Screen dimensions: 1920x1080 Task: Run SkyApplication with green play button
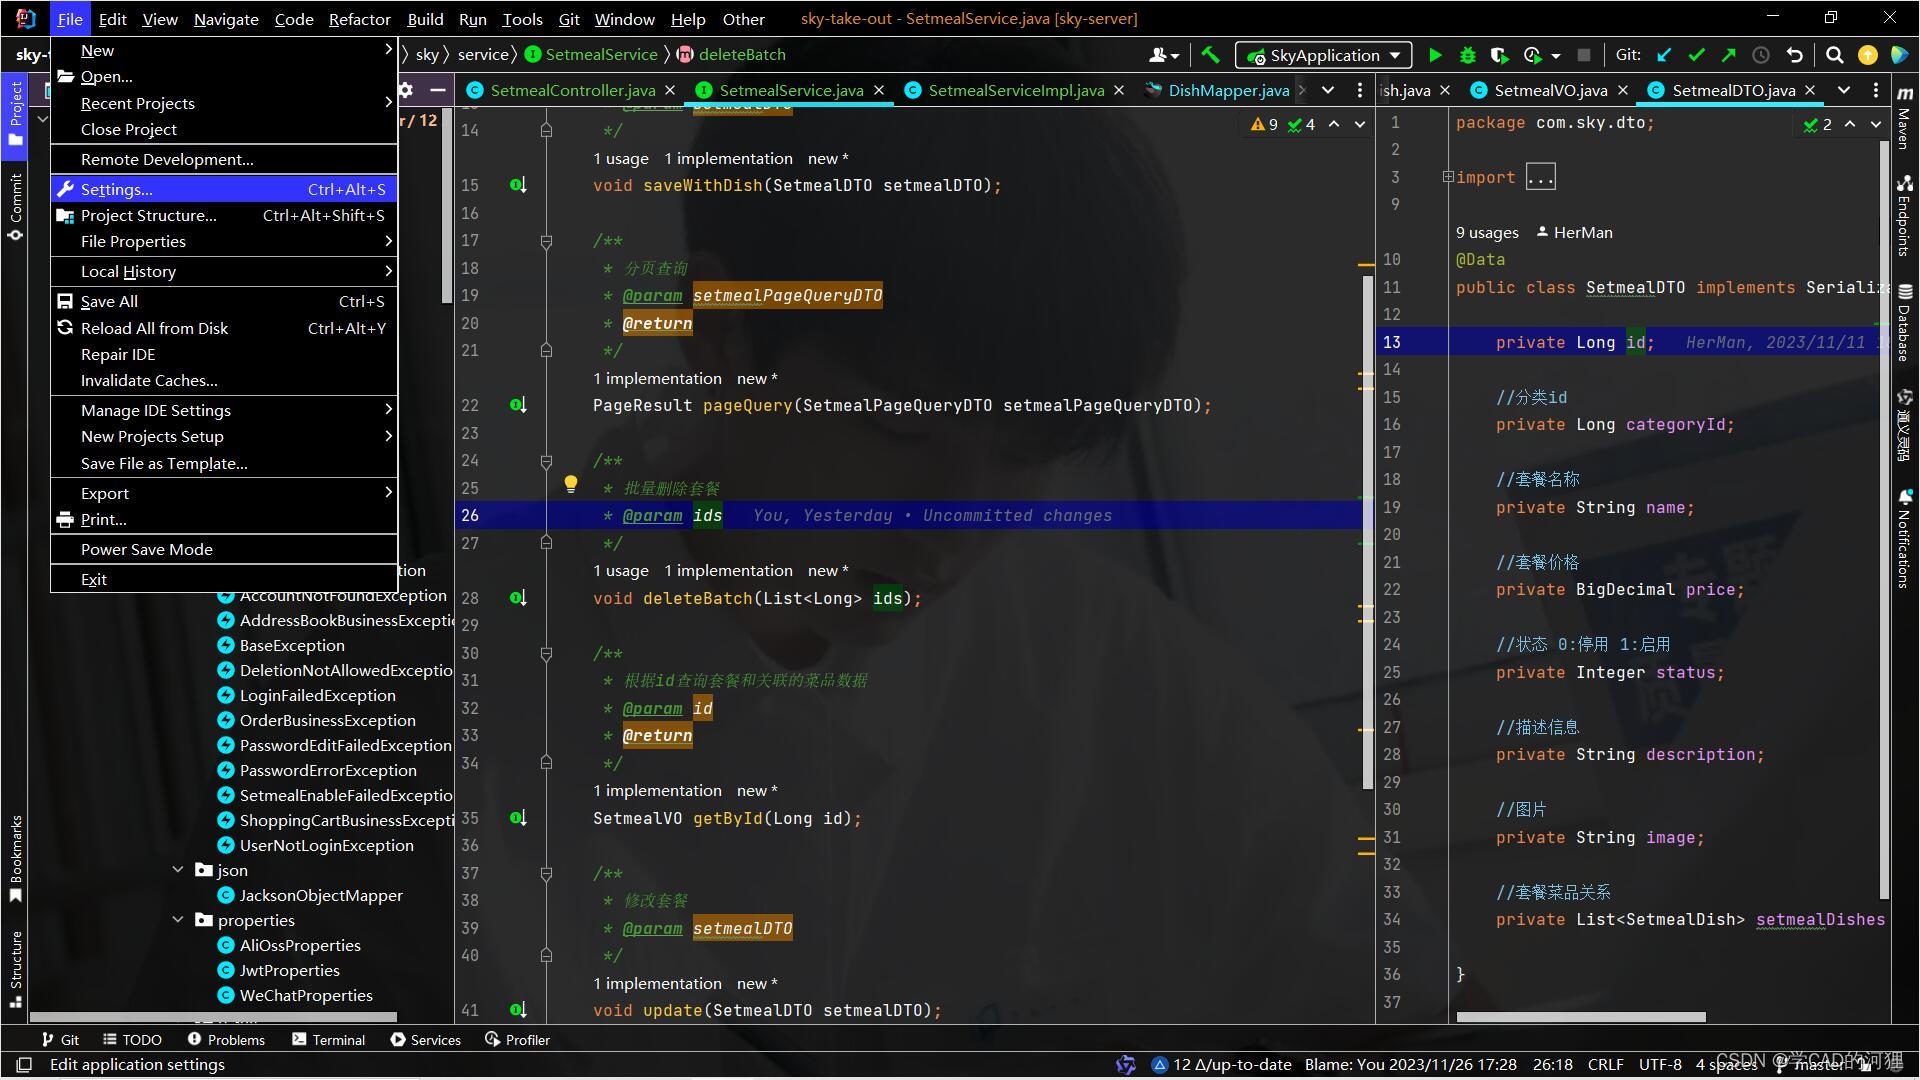[1435, 55]
